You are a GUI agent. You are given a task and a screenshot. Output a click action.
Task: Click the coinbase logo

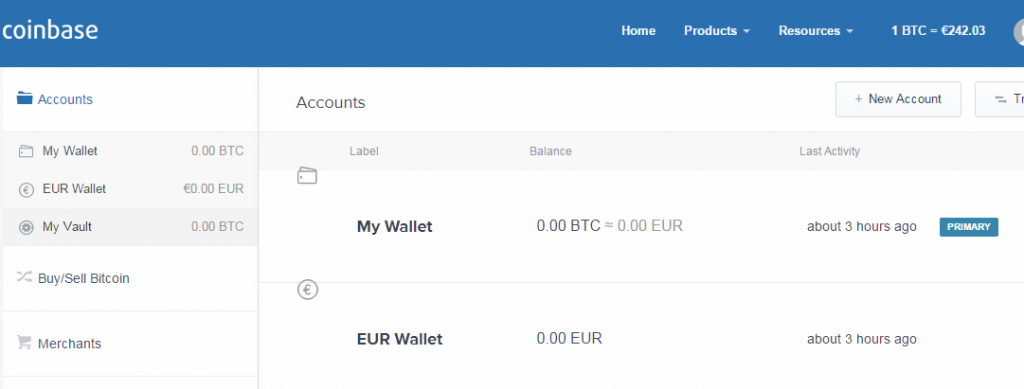tap(50, 30)
